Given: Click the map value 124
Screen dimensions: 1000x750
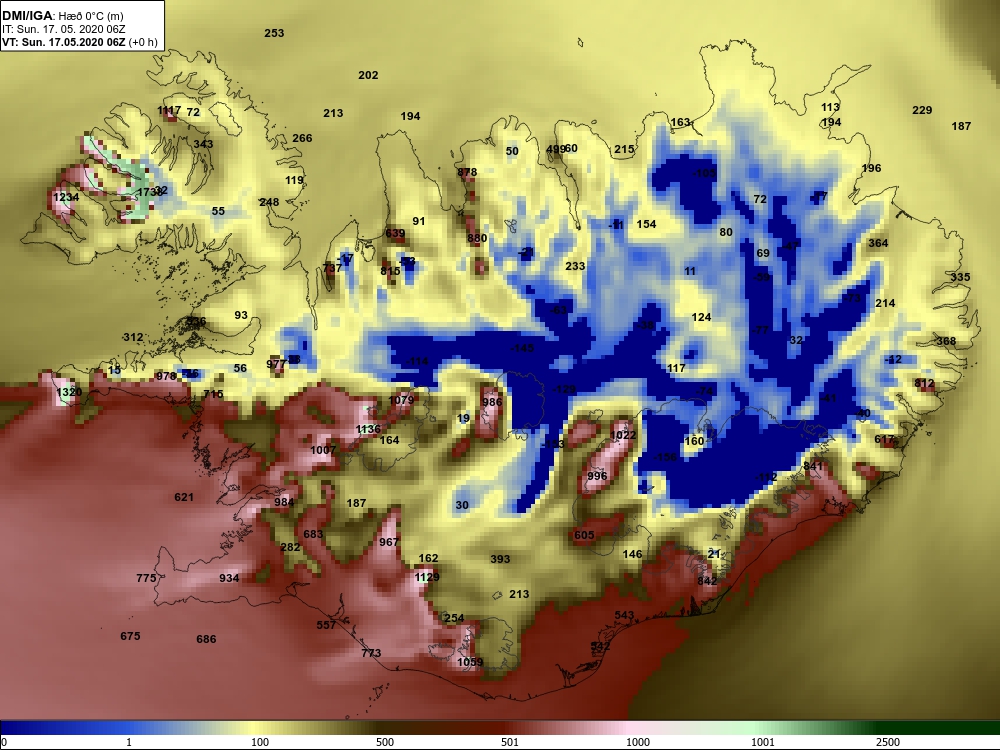Looking at the screenshot, I should 701,318.
